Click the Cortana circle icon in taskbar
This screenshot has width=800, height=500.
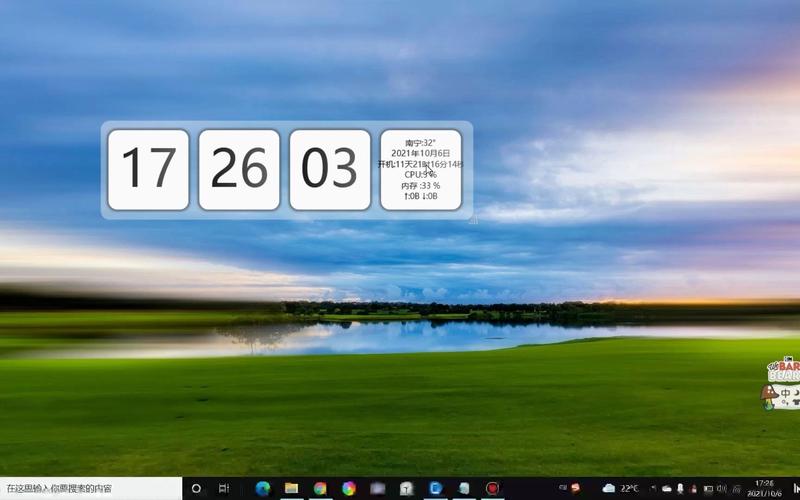point(196,488)
